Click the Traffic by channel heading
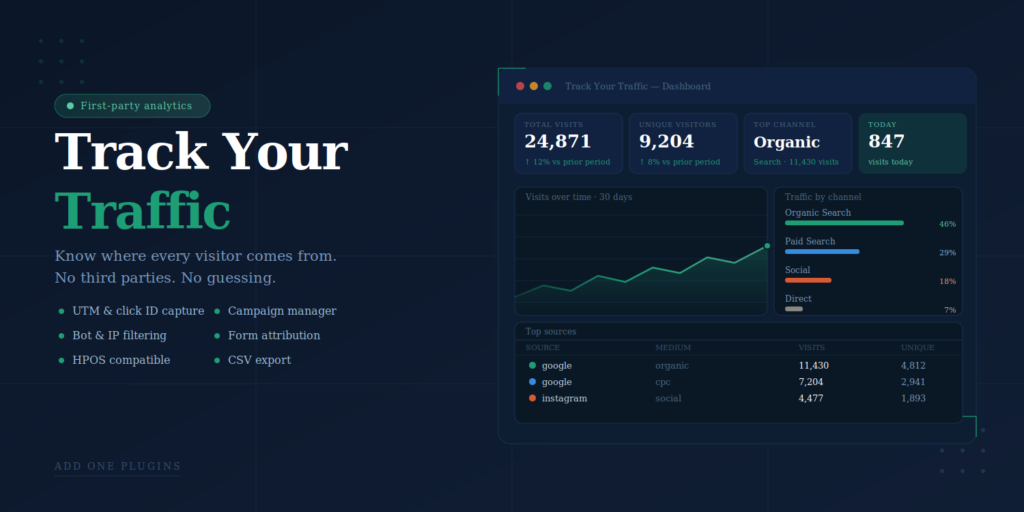 pyautogui.click(x=823, y=197)
